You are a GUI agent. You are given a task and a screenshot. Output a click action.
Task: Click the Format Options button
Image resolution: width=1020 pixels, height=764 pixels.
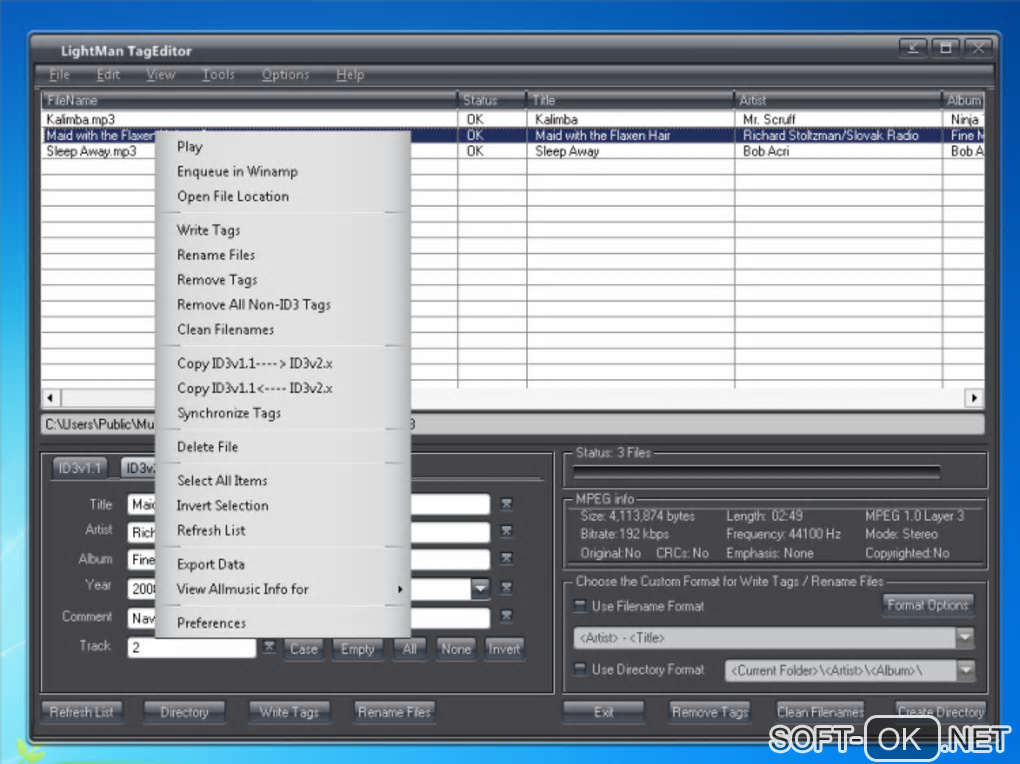(928, 605)
